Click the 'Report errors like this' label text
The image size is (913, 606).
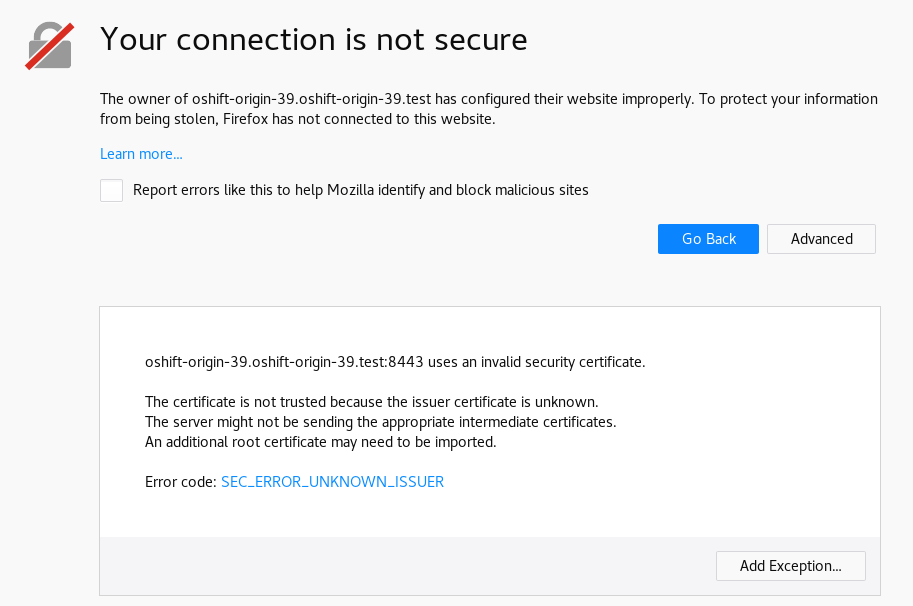pyautogui.click(x=360, y=190)
